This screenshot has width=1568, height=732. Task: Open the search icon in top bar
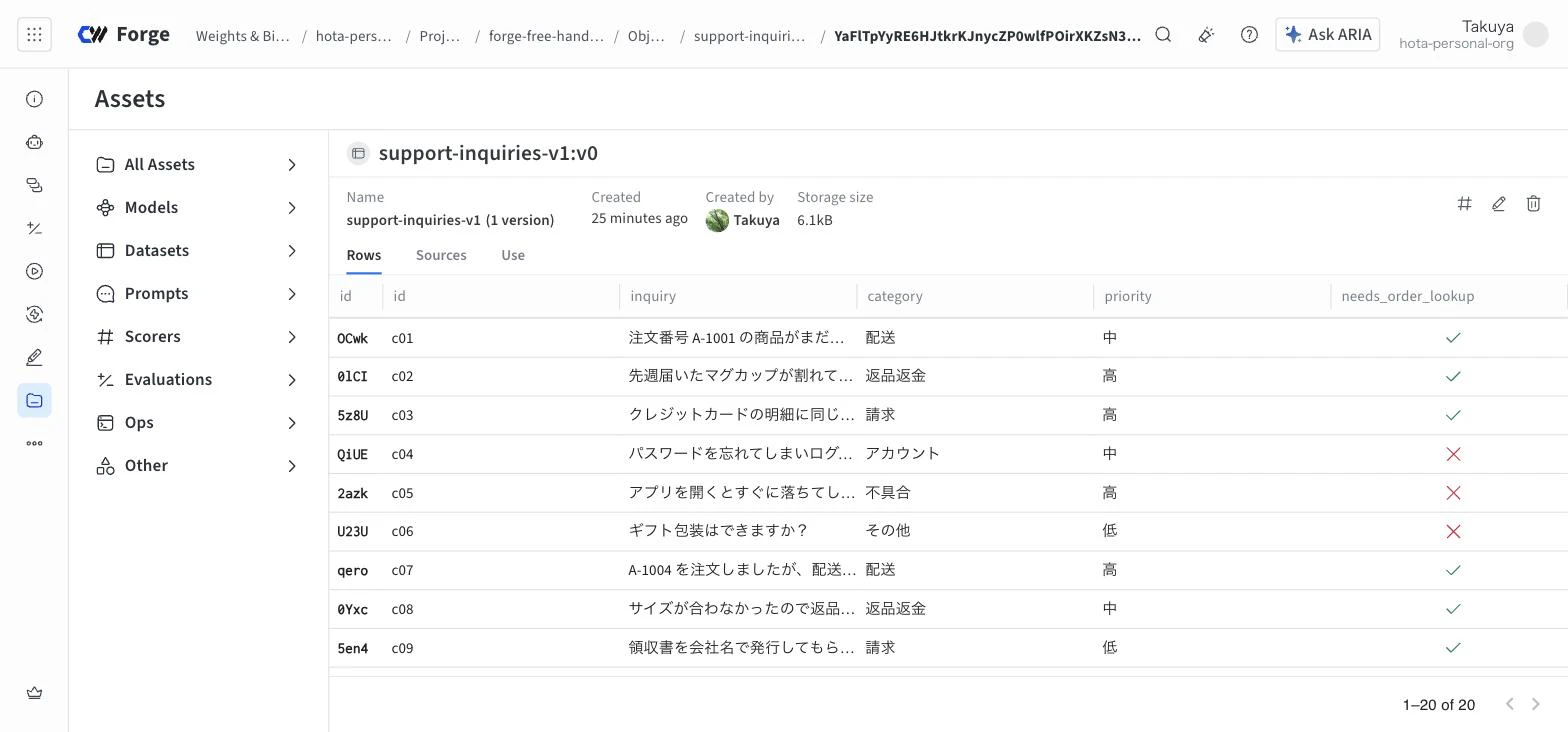coord(1163,34)
